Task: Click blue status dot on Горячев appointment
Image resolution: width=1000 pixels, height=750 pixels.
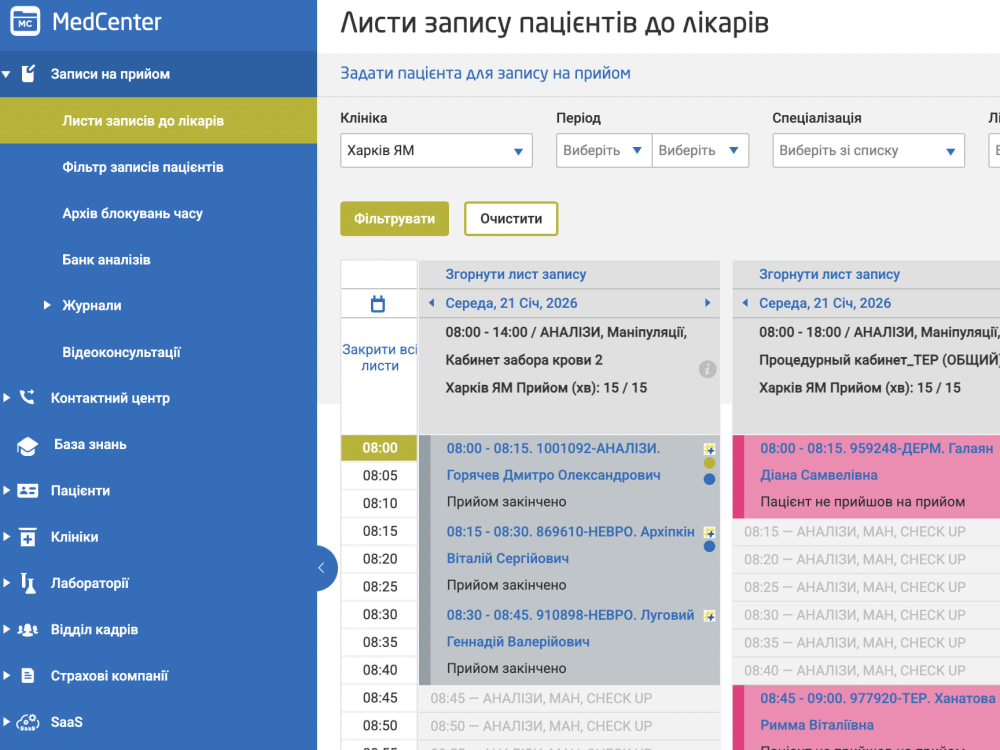Action: 709,479
